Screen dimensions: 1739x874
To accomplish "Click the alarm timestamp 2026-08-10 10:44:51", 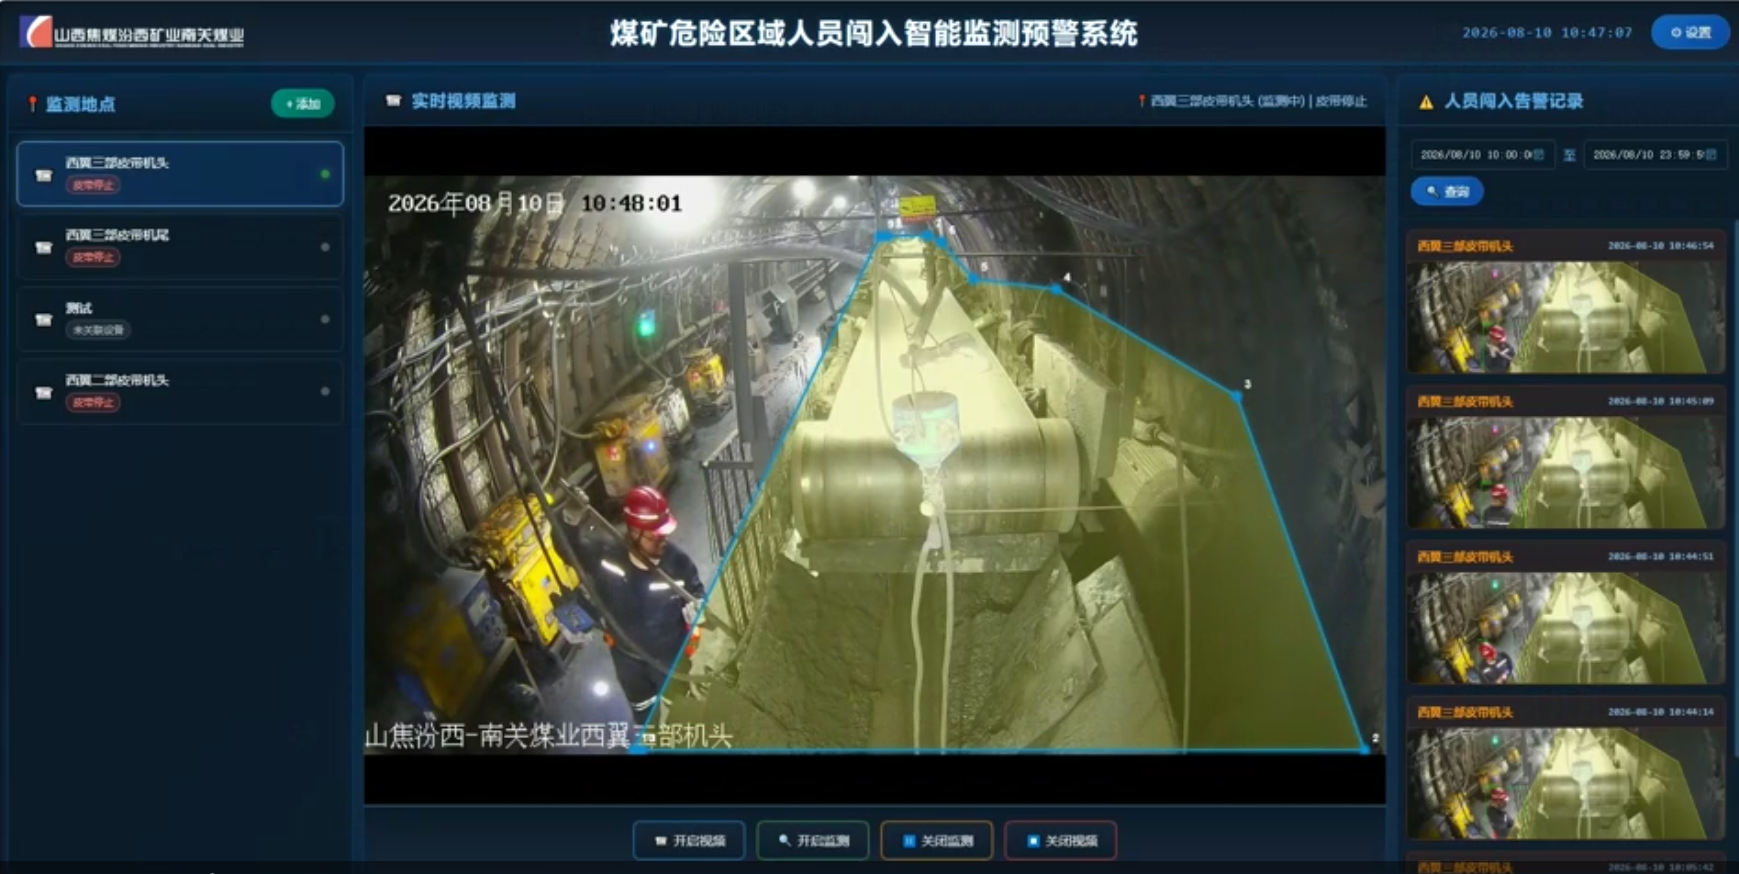I will click(x=1661, y=556).
